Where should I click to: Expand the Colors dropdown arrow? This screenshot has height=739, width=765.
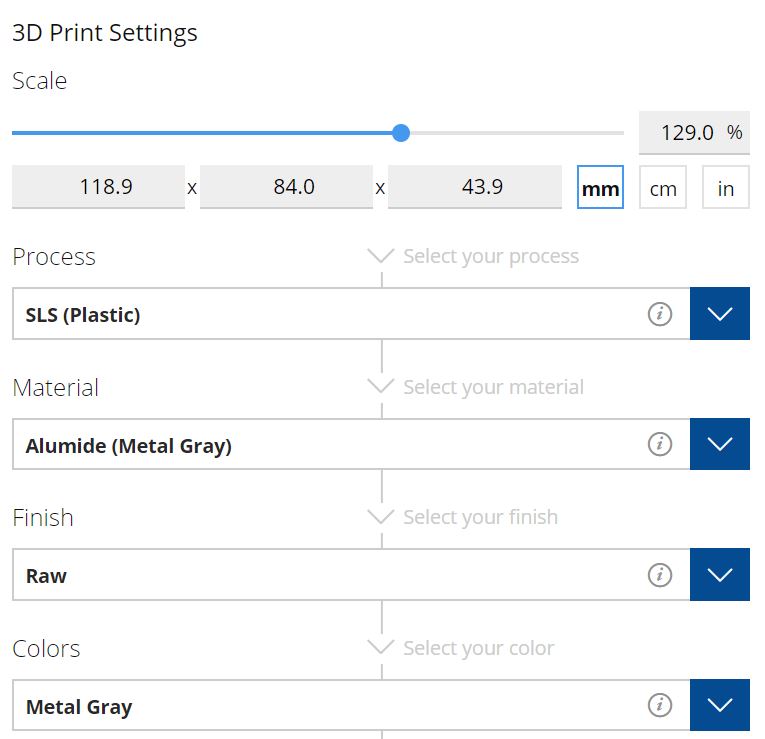pos(720,705)
